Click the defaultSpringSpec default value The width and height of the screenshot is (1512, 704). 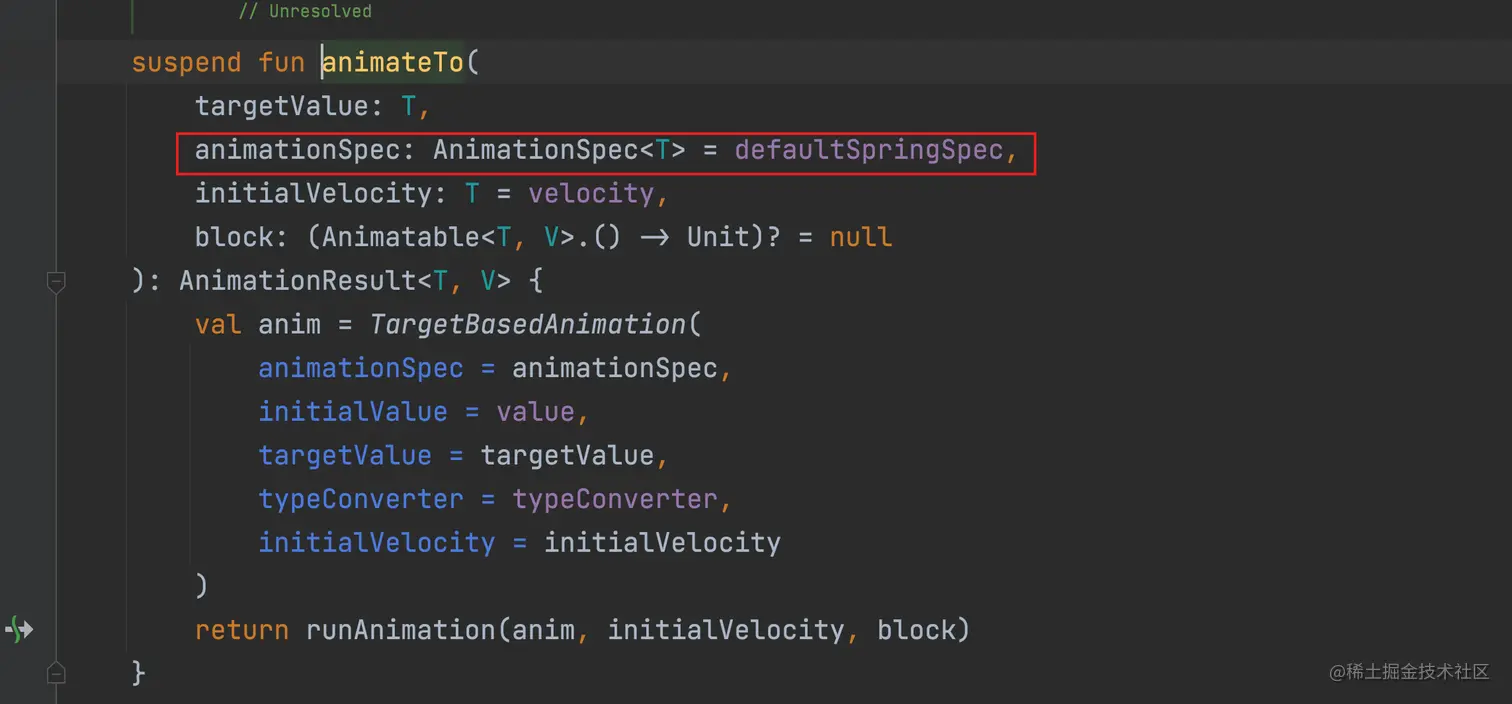869,150
